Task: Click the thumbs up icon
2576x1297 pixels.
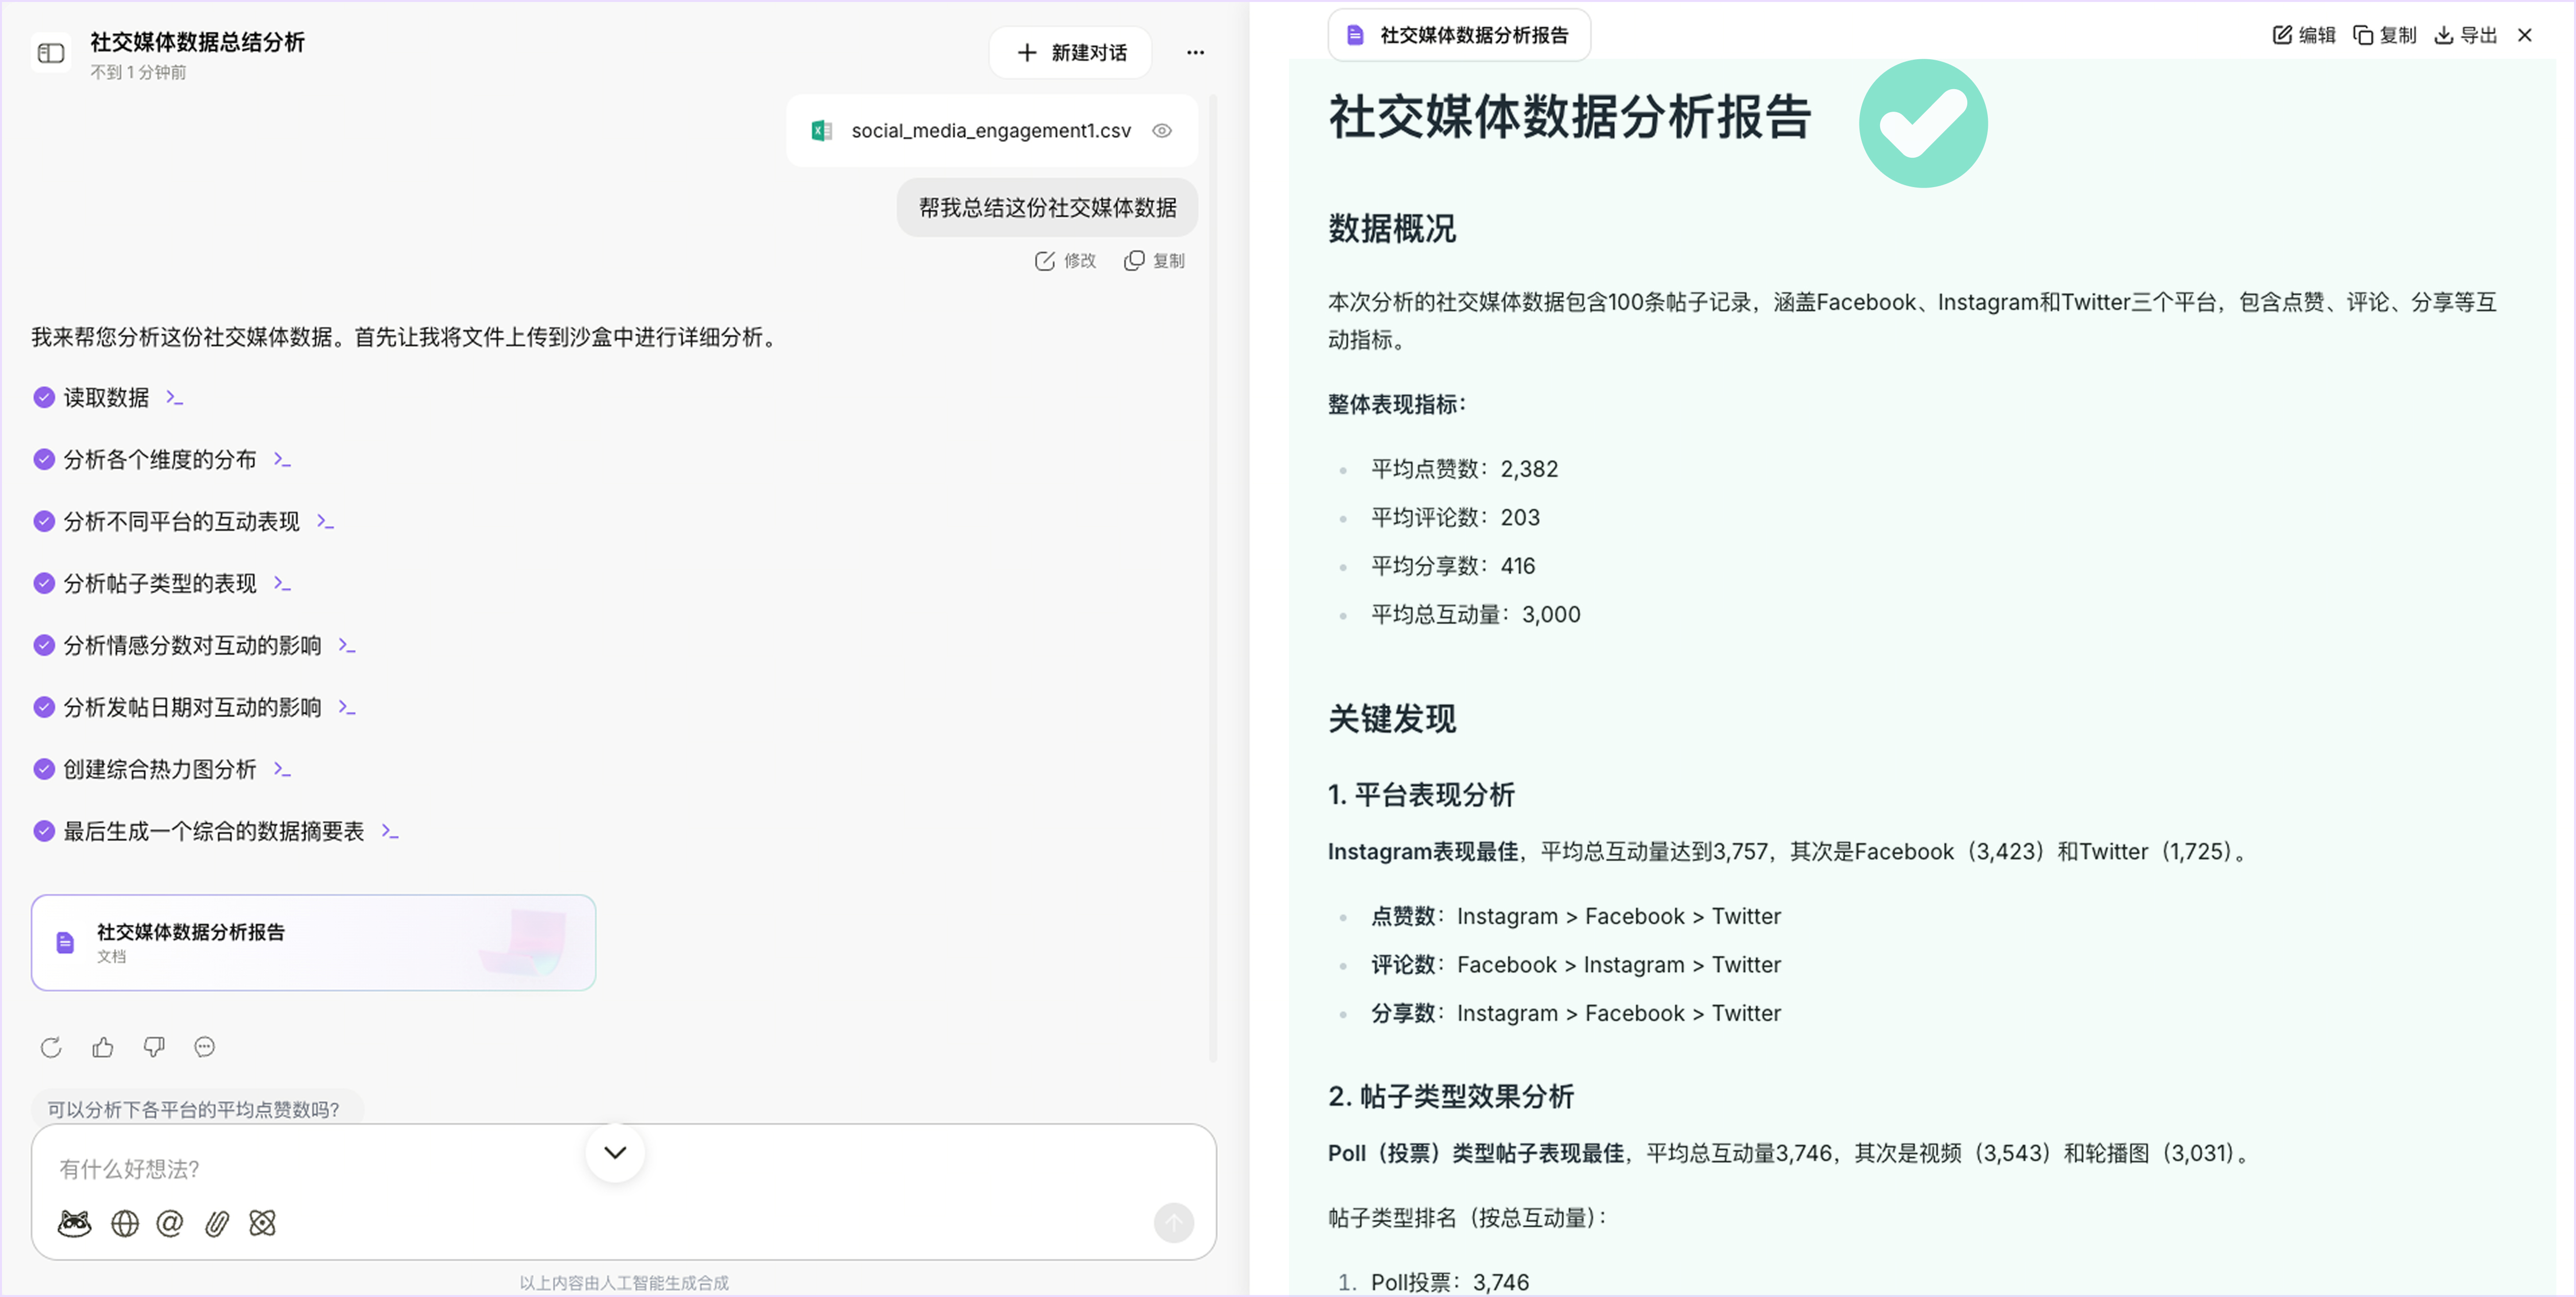Action: 103,1047
